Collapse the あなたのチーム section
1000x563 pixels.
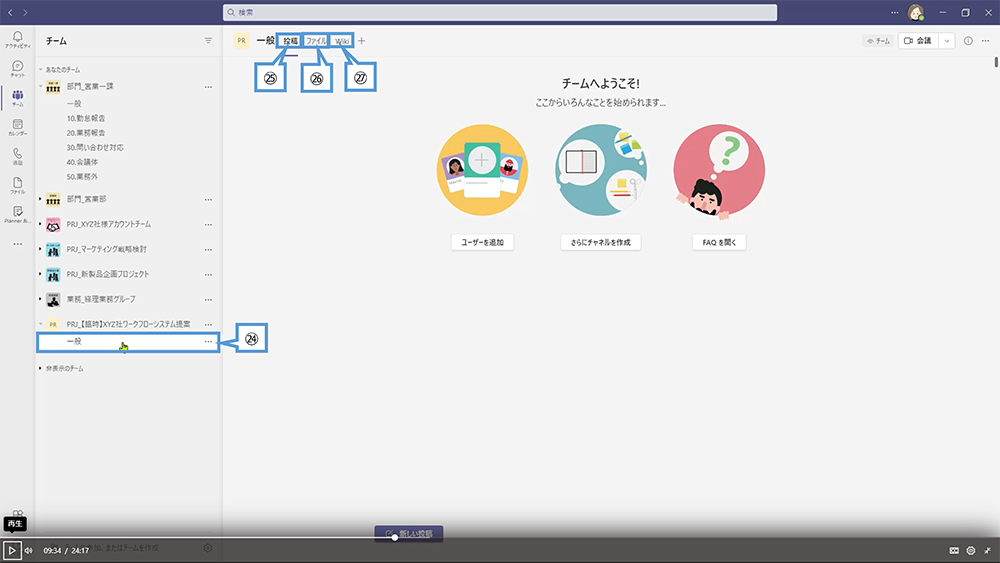[x=40, y=69]
